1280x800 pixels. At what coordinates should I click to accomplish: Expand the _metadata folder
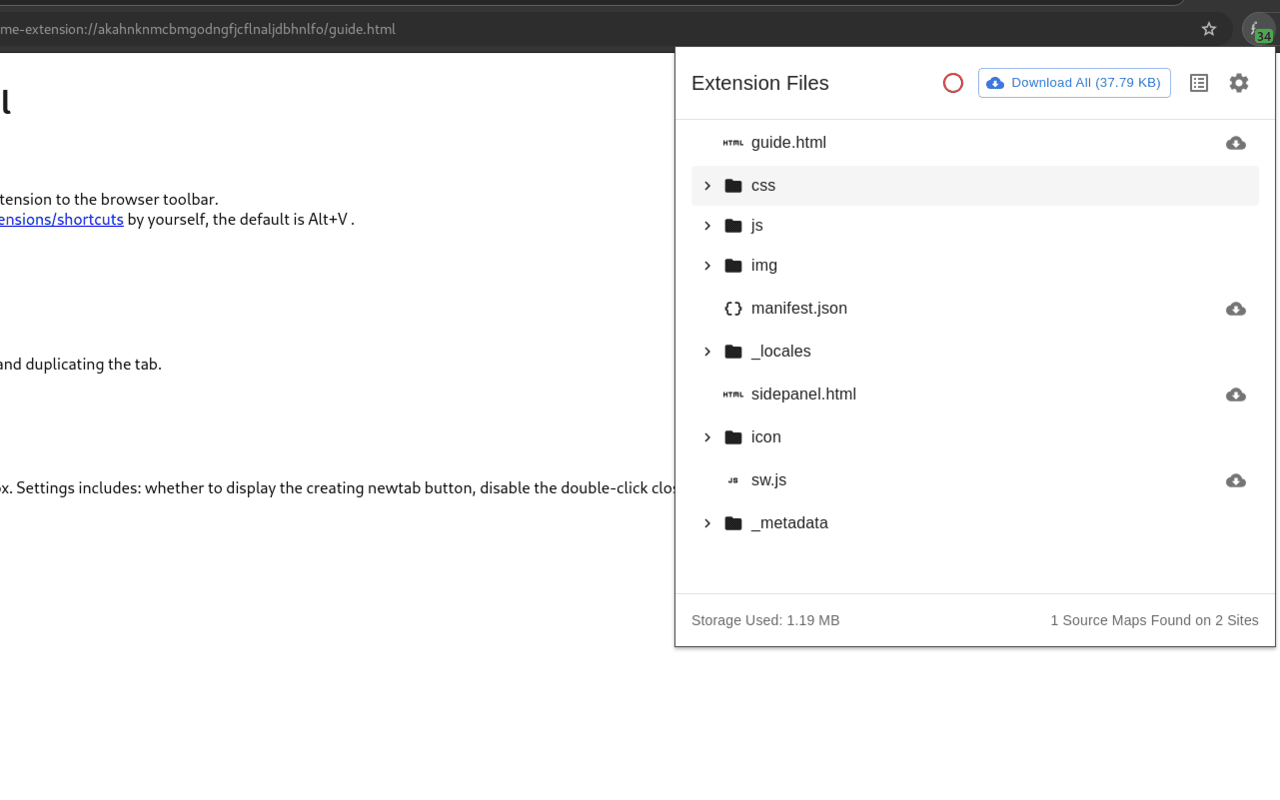pyautogui.click(x=708, y=524)
